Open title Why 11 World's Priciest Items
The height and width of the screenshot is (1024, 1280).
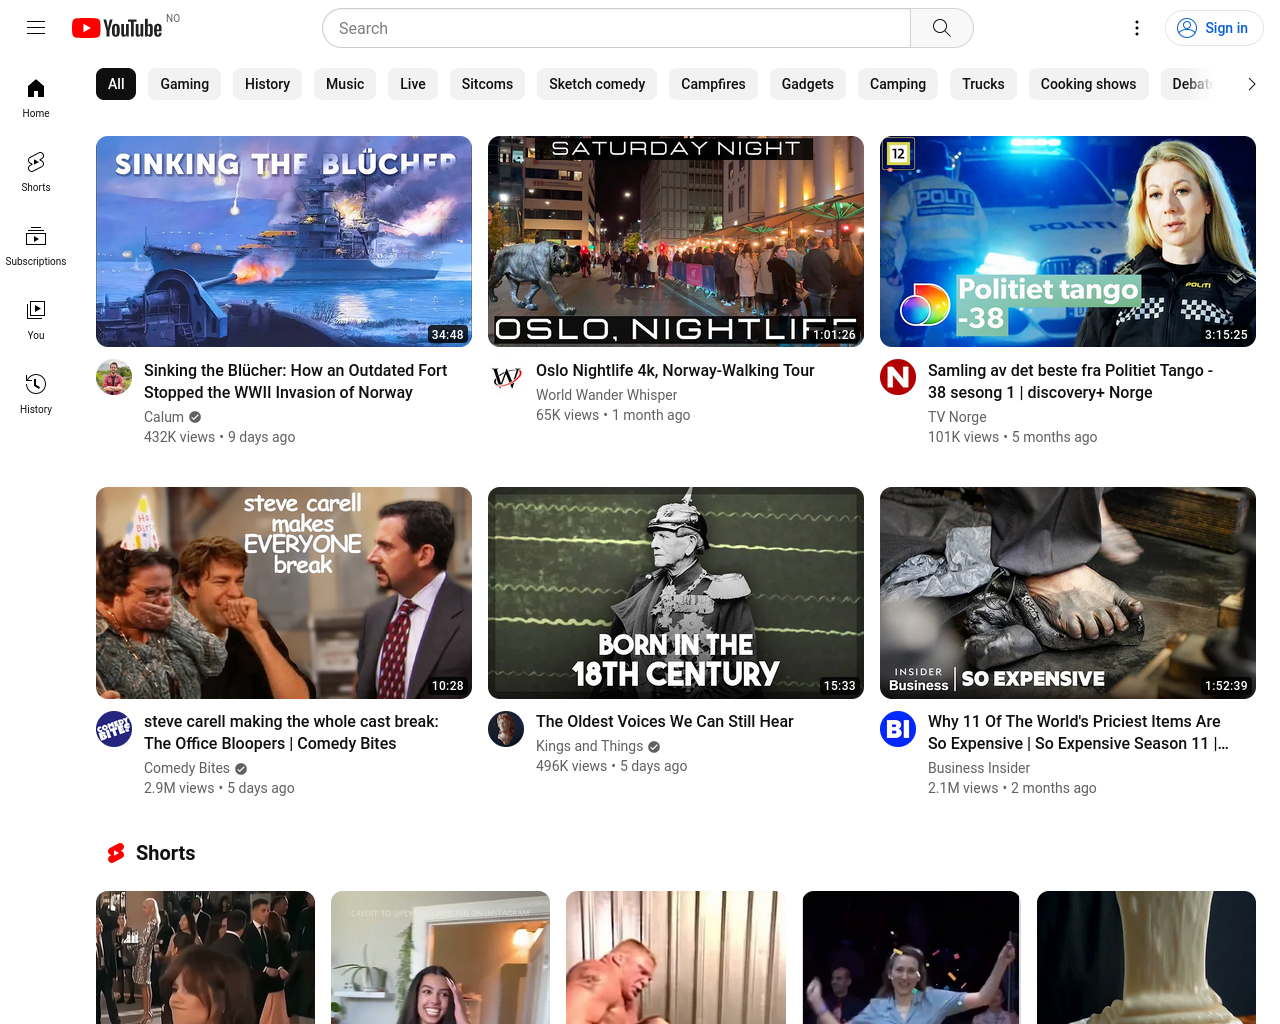coord(1078,732)
